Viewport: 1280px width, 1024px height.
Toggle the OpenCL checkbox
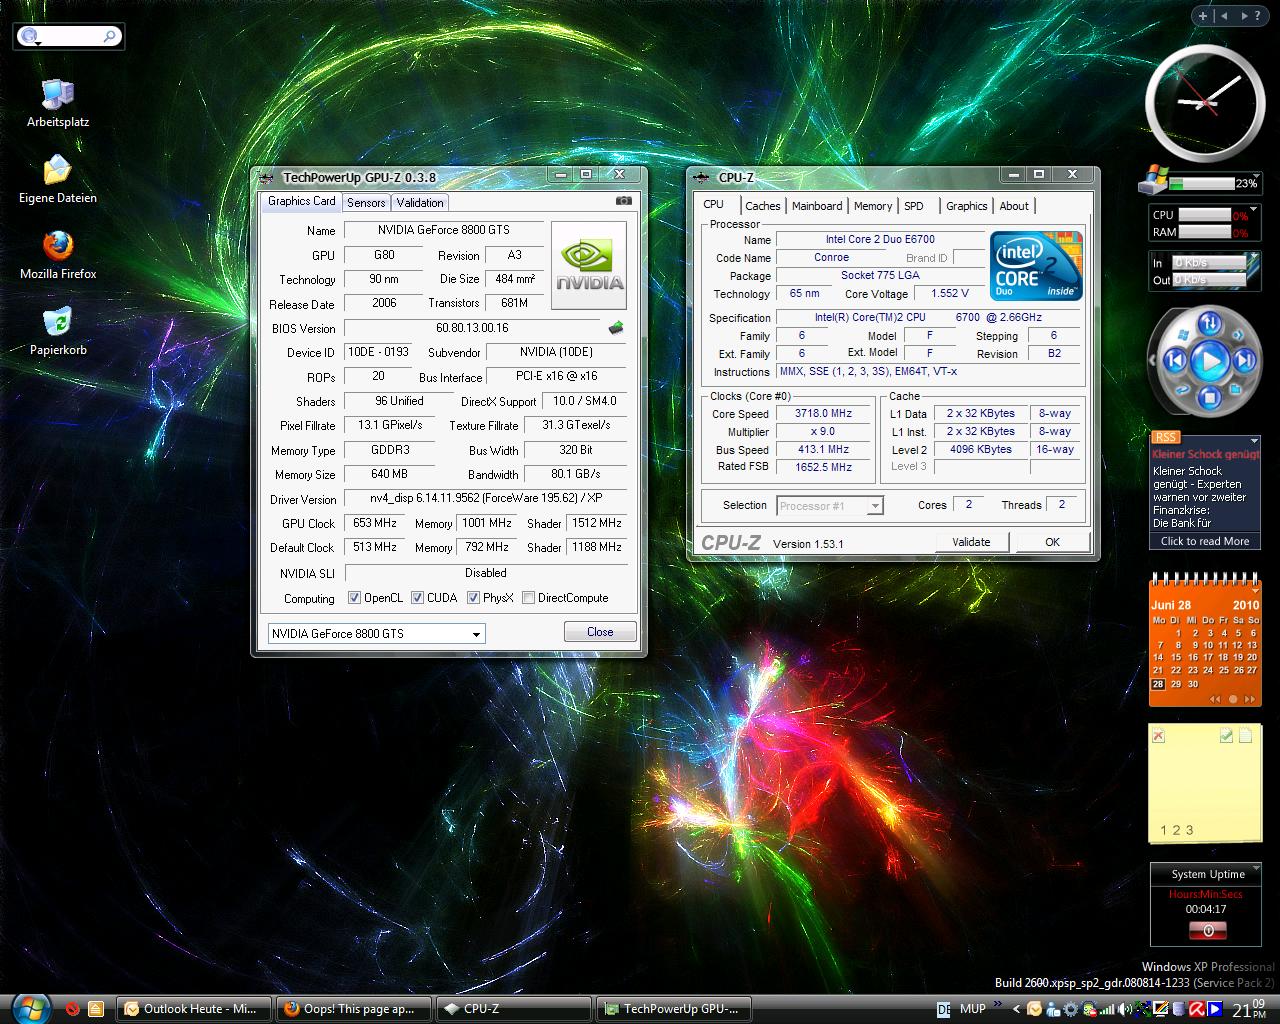[354, 598]
